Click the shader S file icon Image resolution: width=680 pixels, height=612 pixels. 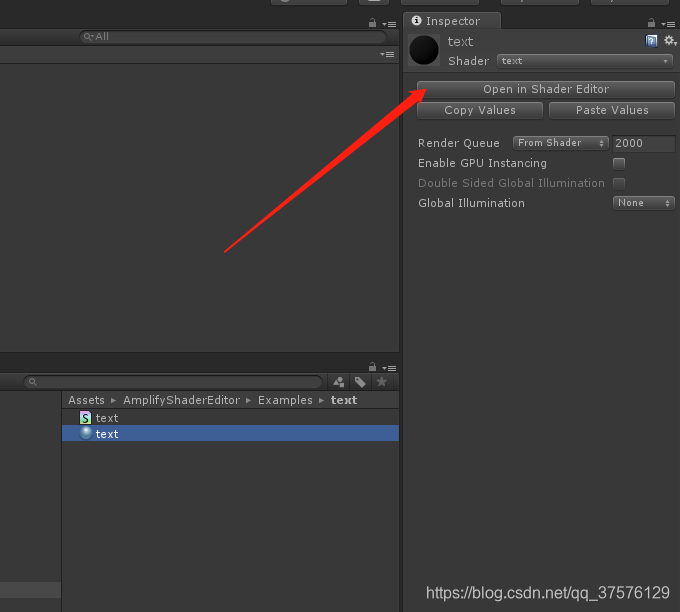pos(85,418)
